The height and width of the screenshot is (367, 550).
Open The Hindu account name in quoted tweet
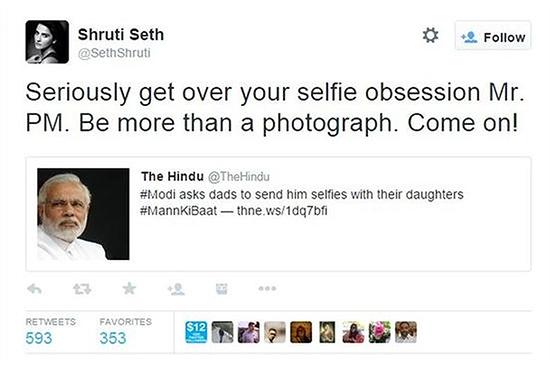coord(172,176)
